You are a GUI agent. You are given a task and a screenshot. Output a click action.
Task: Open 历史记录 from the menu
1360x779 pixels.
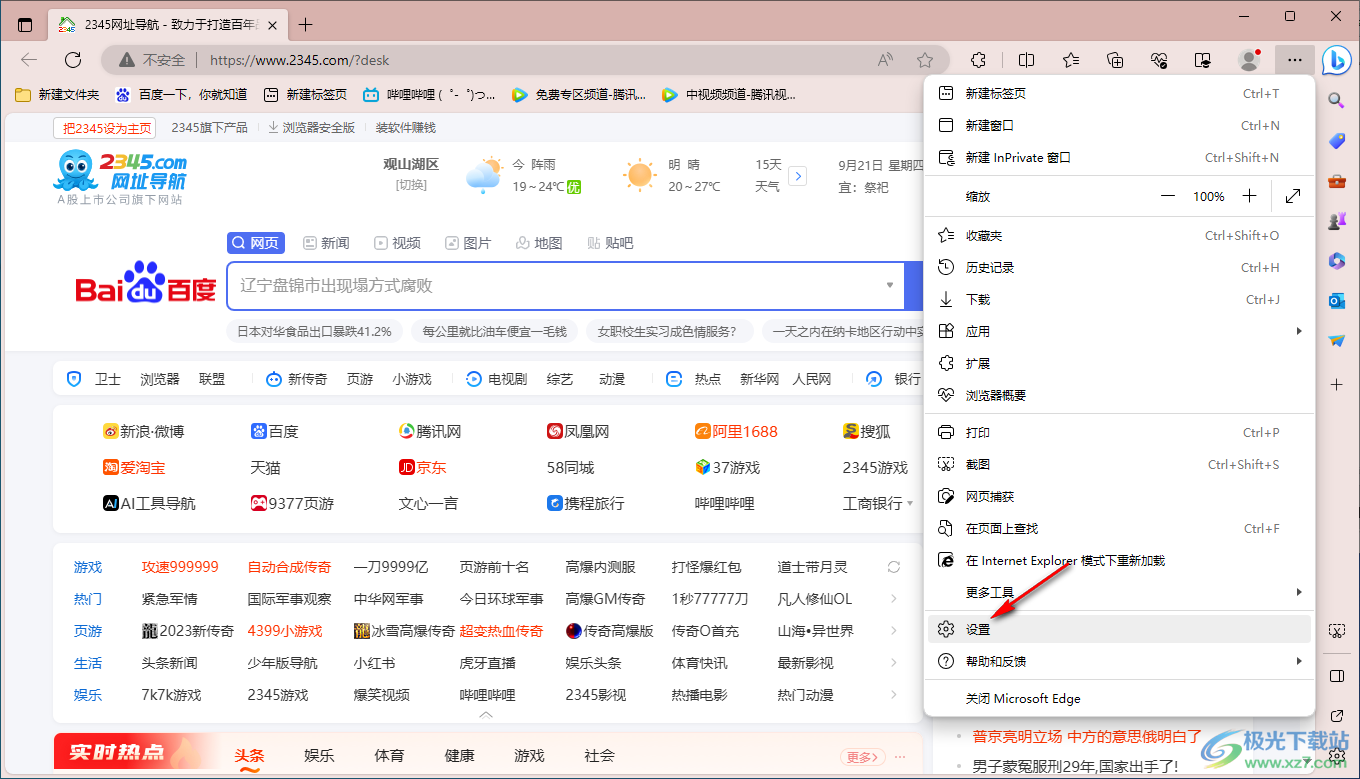point(1118,267)
